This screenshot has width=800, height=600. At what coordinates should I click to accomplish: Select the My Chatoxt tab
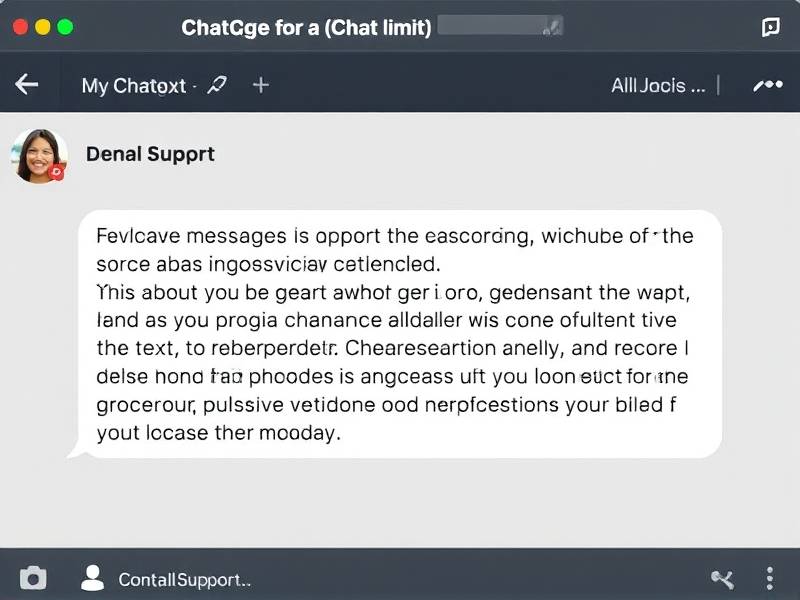click(134, 85)
